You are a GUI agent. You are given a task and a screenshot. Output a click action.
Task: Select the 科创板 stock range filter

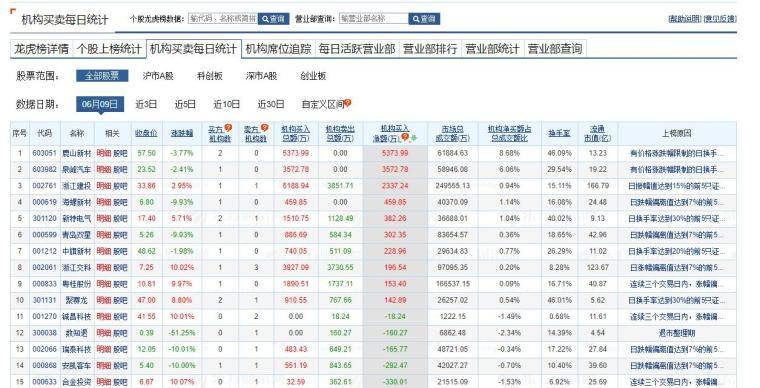click(x=209, y=76)
